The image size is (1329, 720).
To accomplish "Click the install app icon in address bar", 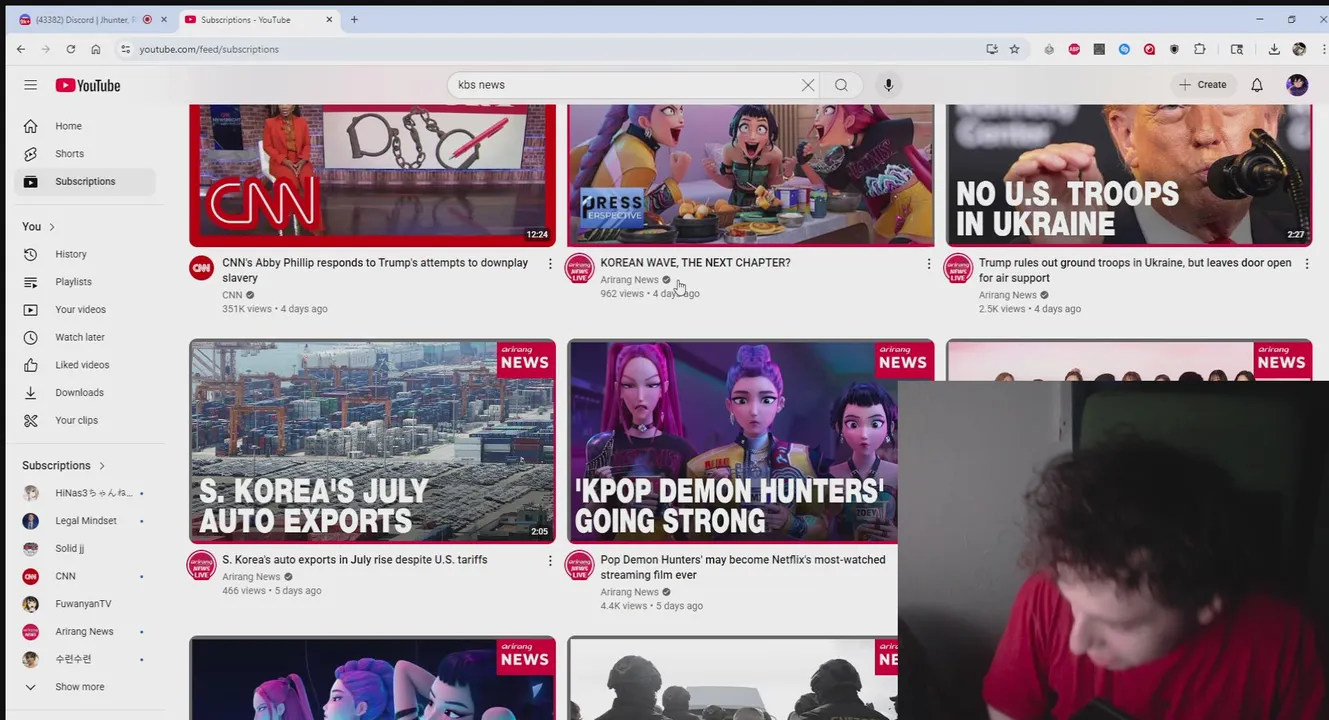I will coord(991,49).
